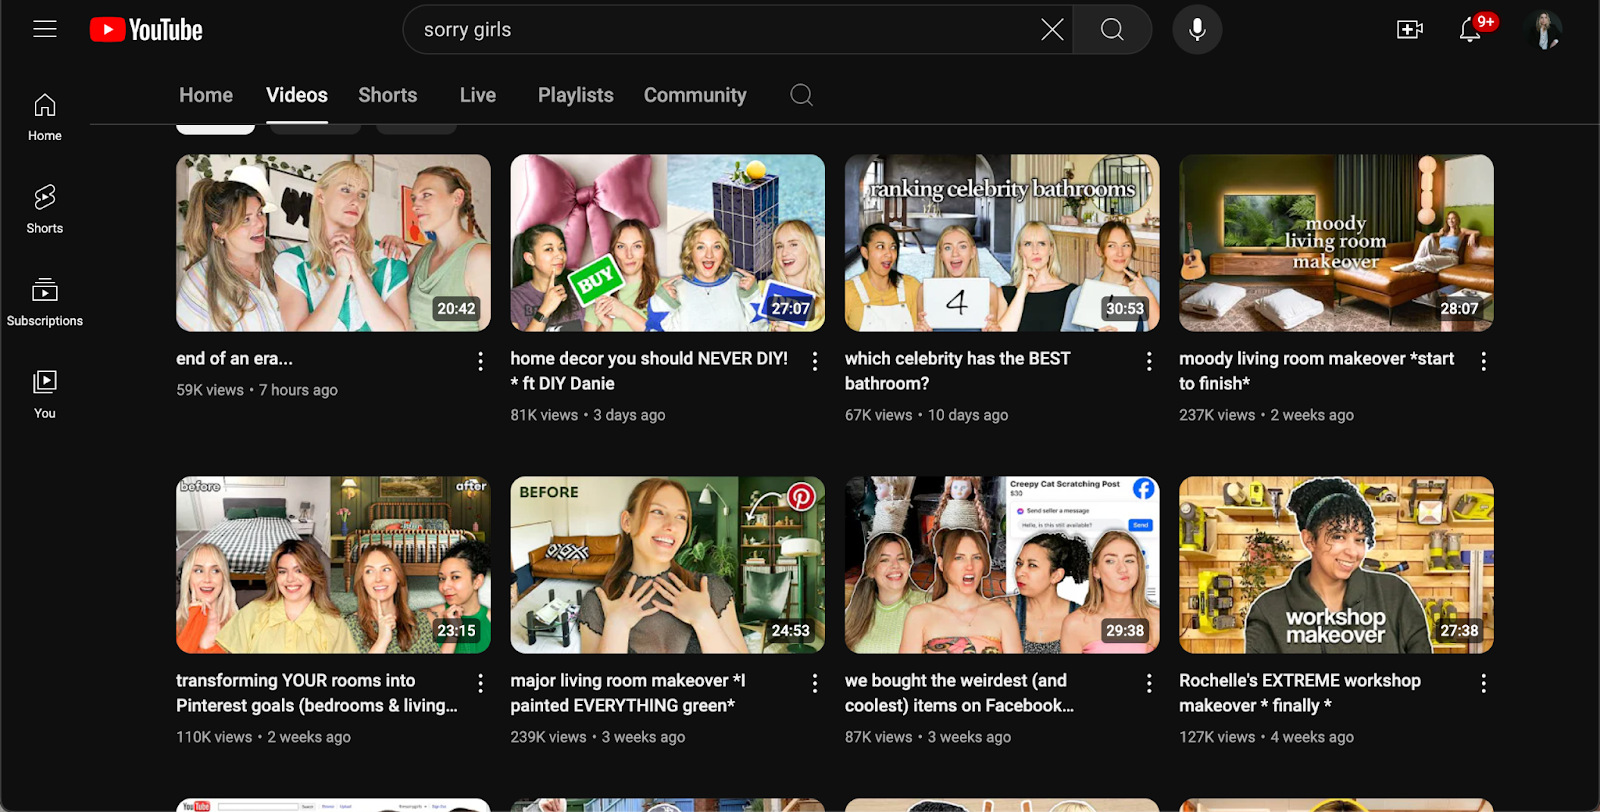
Task: Click the search magnifier button
Action: pyautogui.click(x=1112, y=30)
